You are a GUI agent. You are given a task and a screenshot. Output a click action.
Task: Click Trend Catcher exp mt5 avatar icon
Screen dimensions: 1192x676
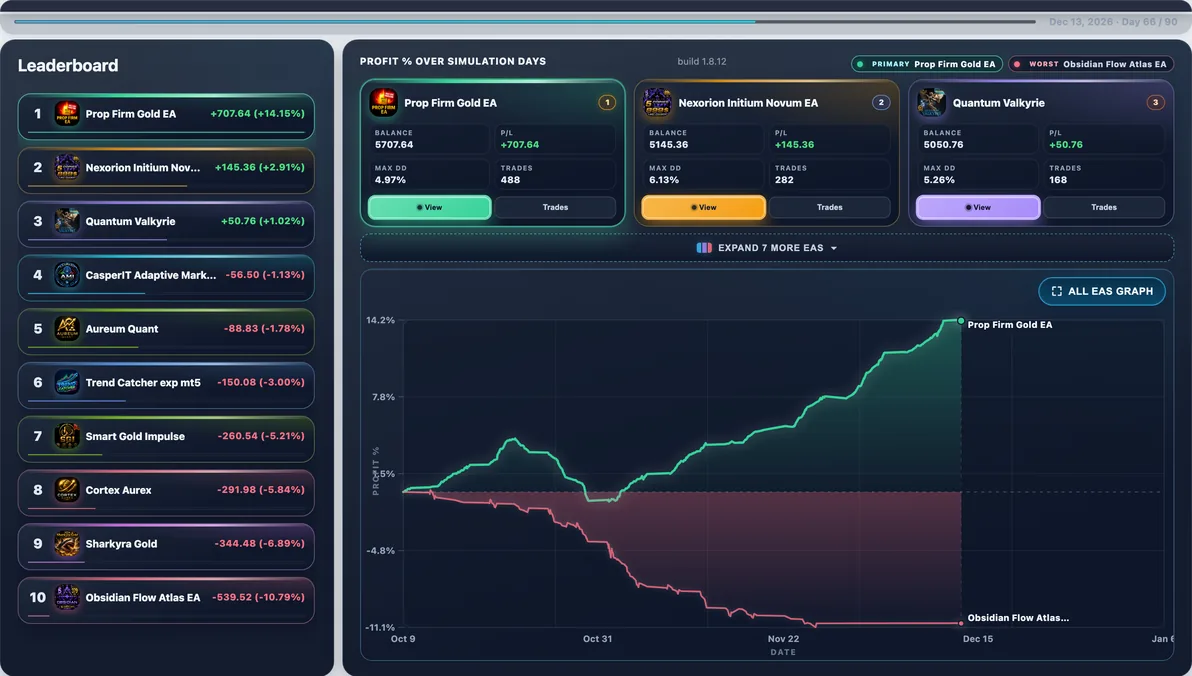(x=67, y=382)
